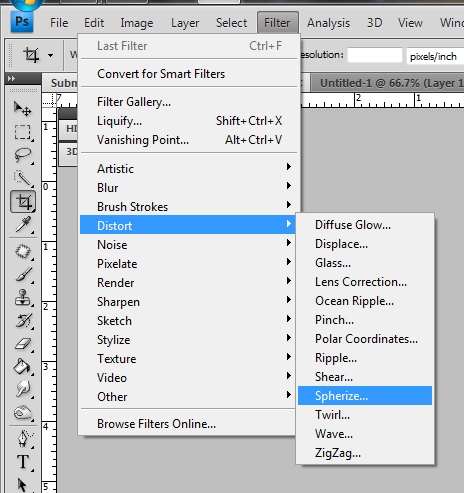Expand the Sharpen filter submenu
Screen dimensions: 464x493
pos(188,302)
